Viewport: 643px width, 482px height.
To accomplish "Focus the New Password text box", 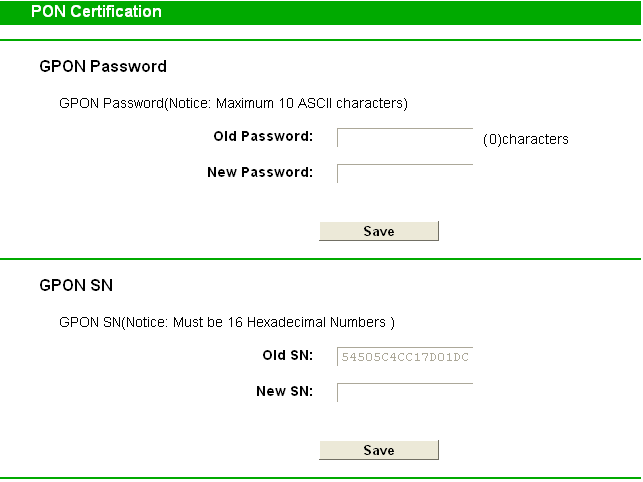I will pyautogui.click(x=404, y=173).
